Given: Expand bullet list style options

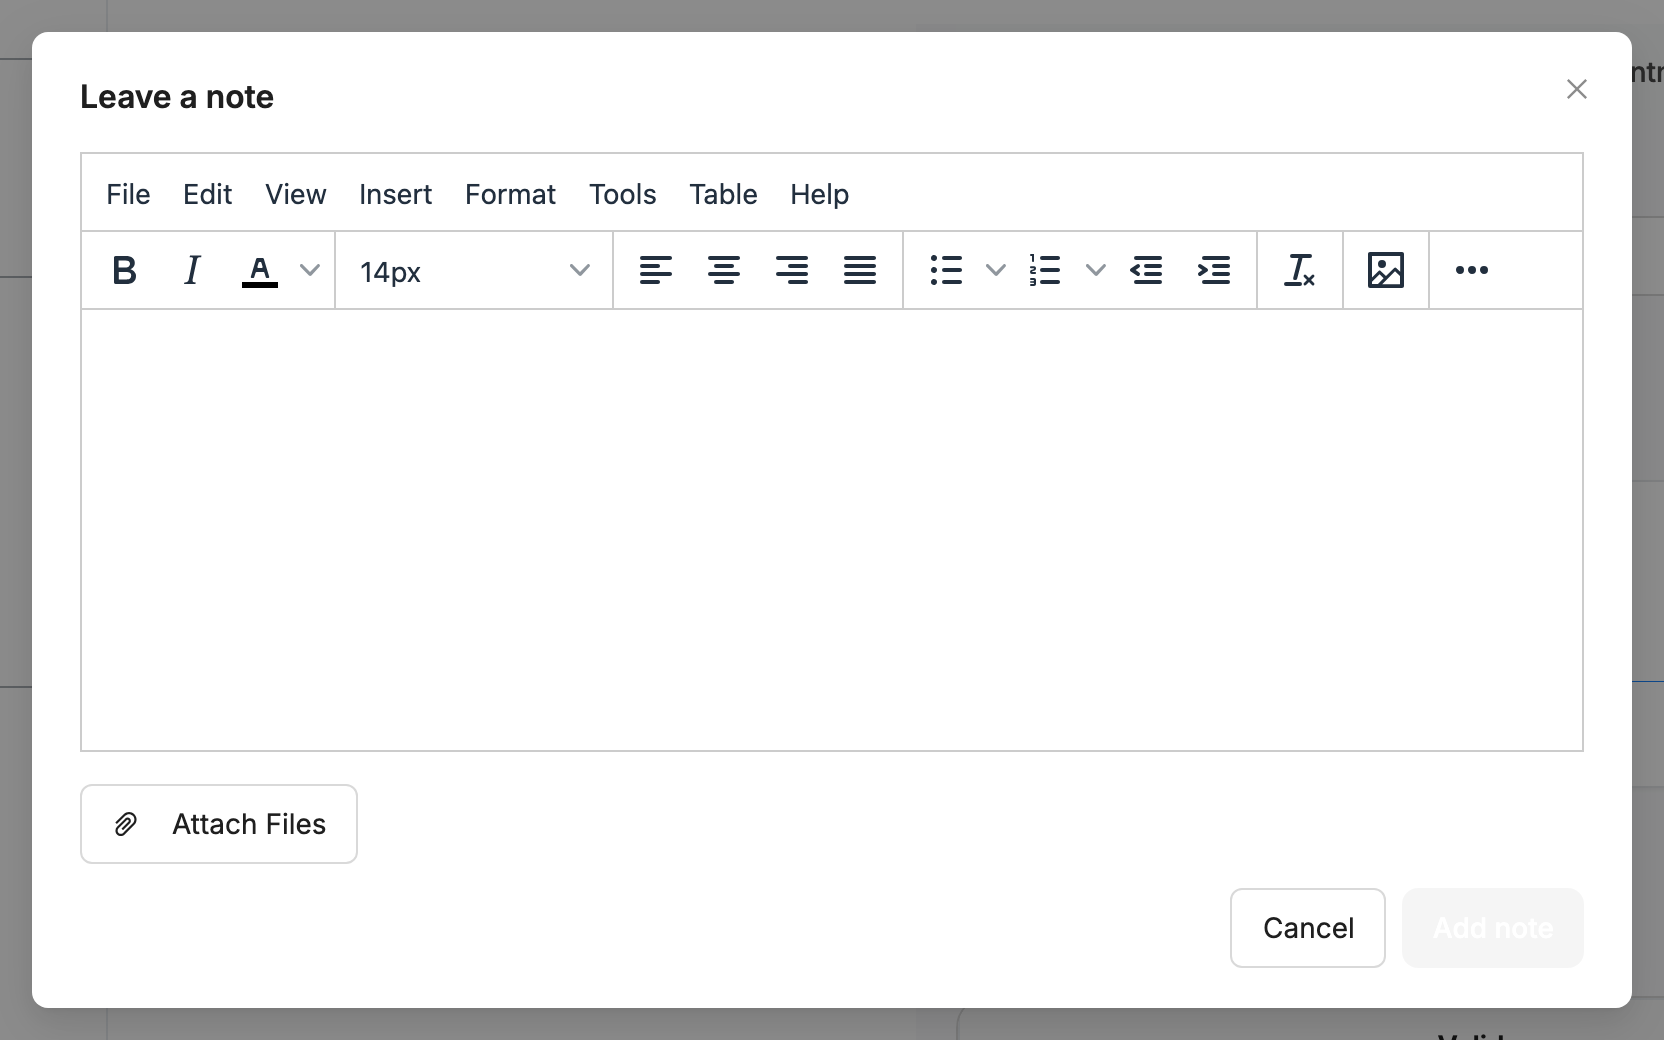Looking at the screenshot, I should 995,270.
